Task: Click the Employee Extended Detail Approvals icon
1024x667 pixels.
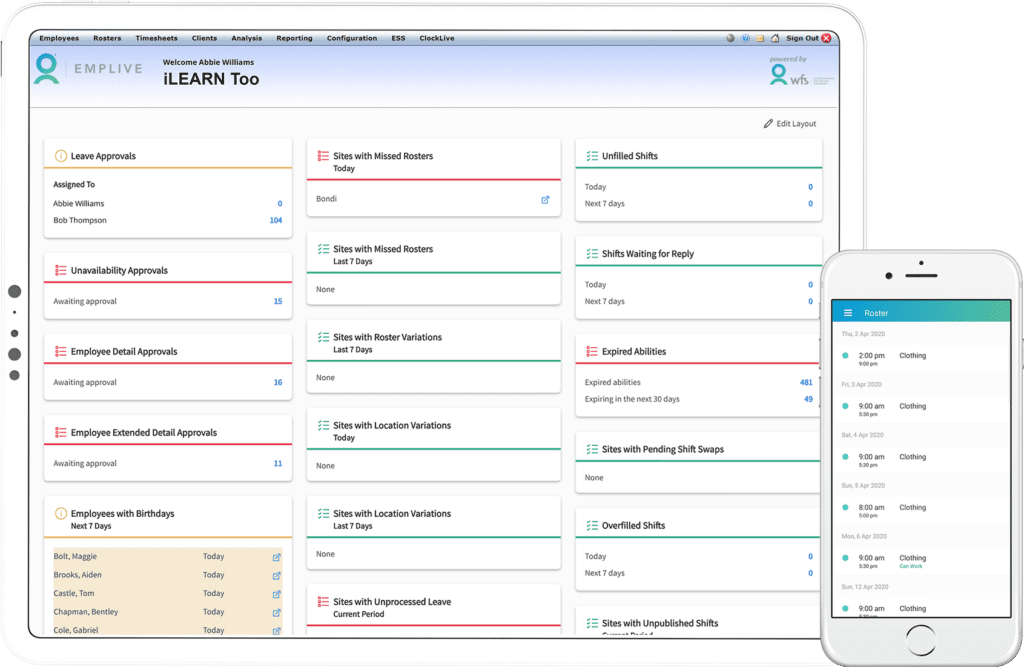Action: coord(61,432)
